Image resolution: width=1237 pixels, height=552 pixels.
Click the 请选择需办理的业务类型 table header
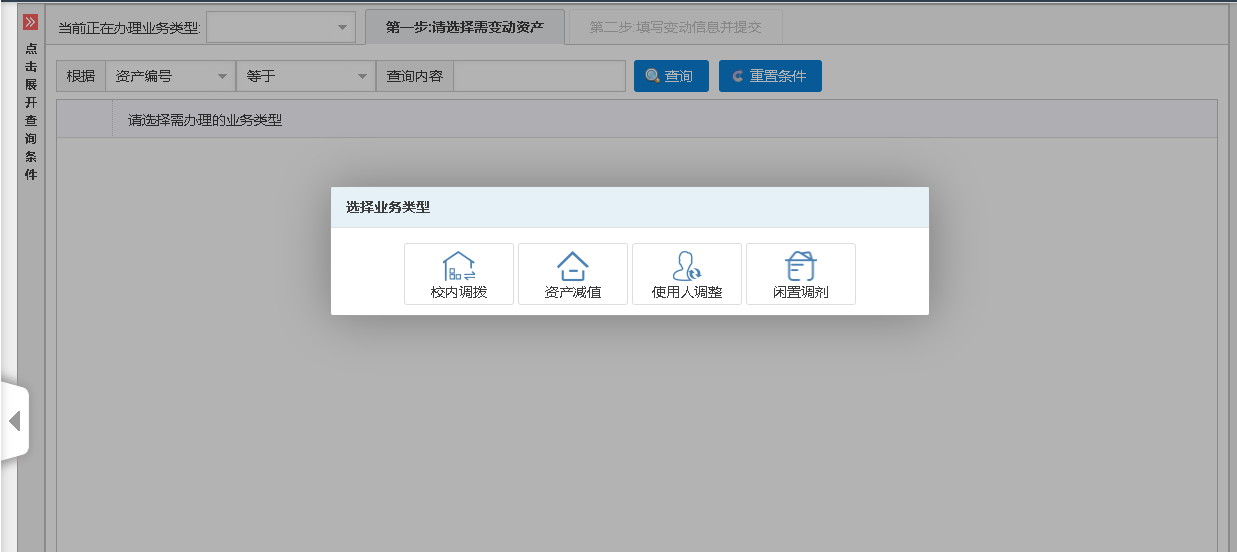pyautogui.click(x=205, y=121)
